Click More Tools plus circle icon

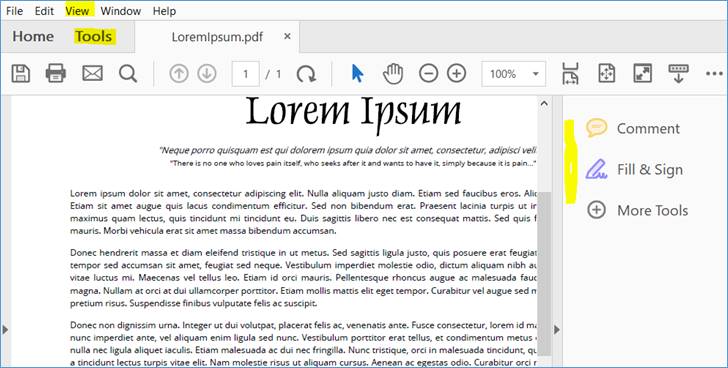click(596, 210)
